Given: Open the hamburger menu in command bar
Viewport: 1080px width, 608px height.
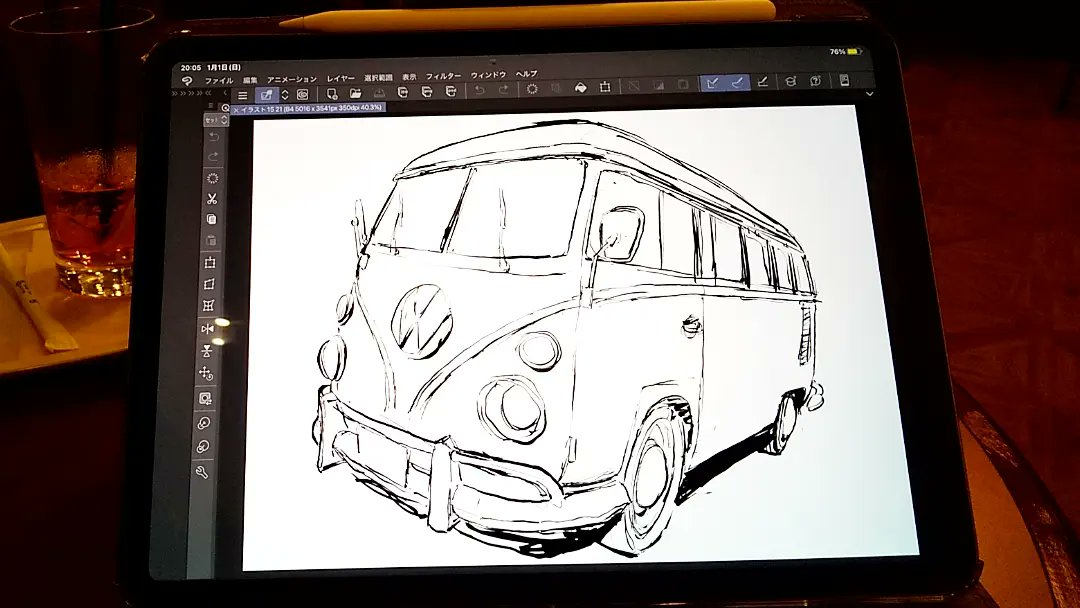Looking at the screenshot, I should tap(242, 96).
